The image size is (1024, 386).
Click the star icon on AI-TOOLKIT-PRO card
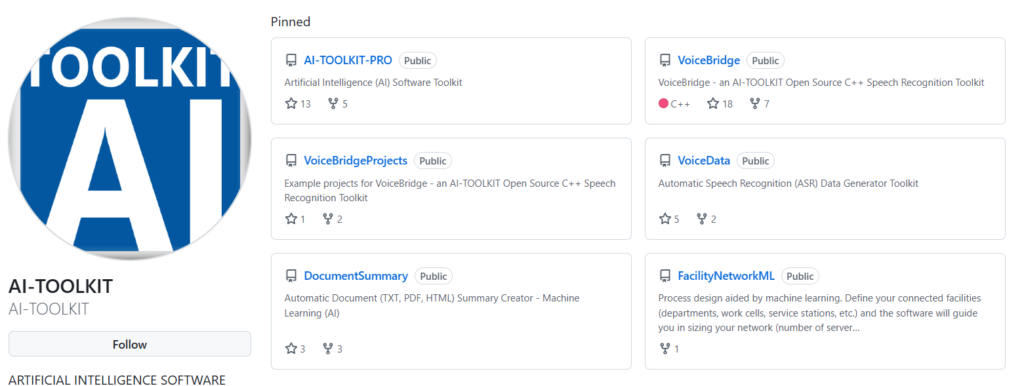pyautogui.click(x=291, y=104)
